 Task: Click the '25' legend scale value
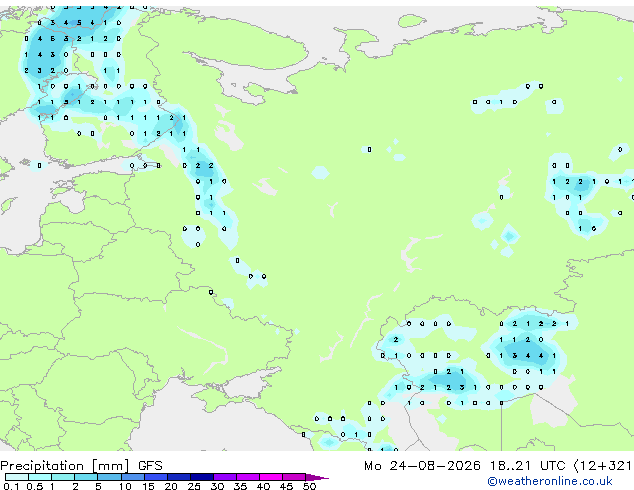tap(194, 486)
